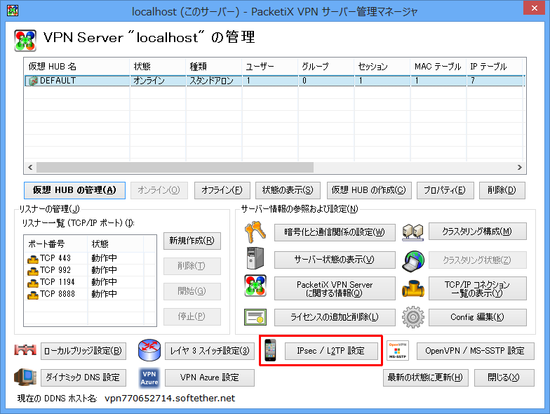Click the DEFAULT hub icon in list

tap(33, 81)
